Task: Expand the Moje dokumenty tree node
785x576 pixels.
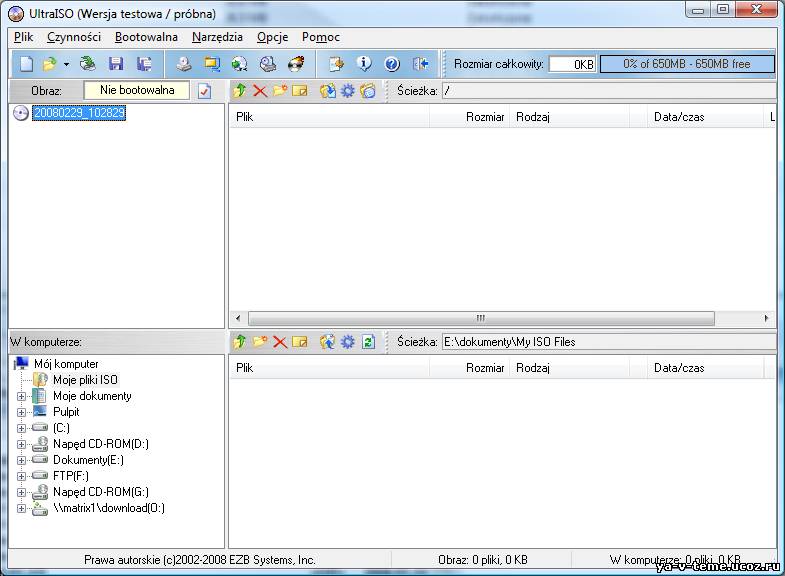Action: coord(21,396)
